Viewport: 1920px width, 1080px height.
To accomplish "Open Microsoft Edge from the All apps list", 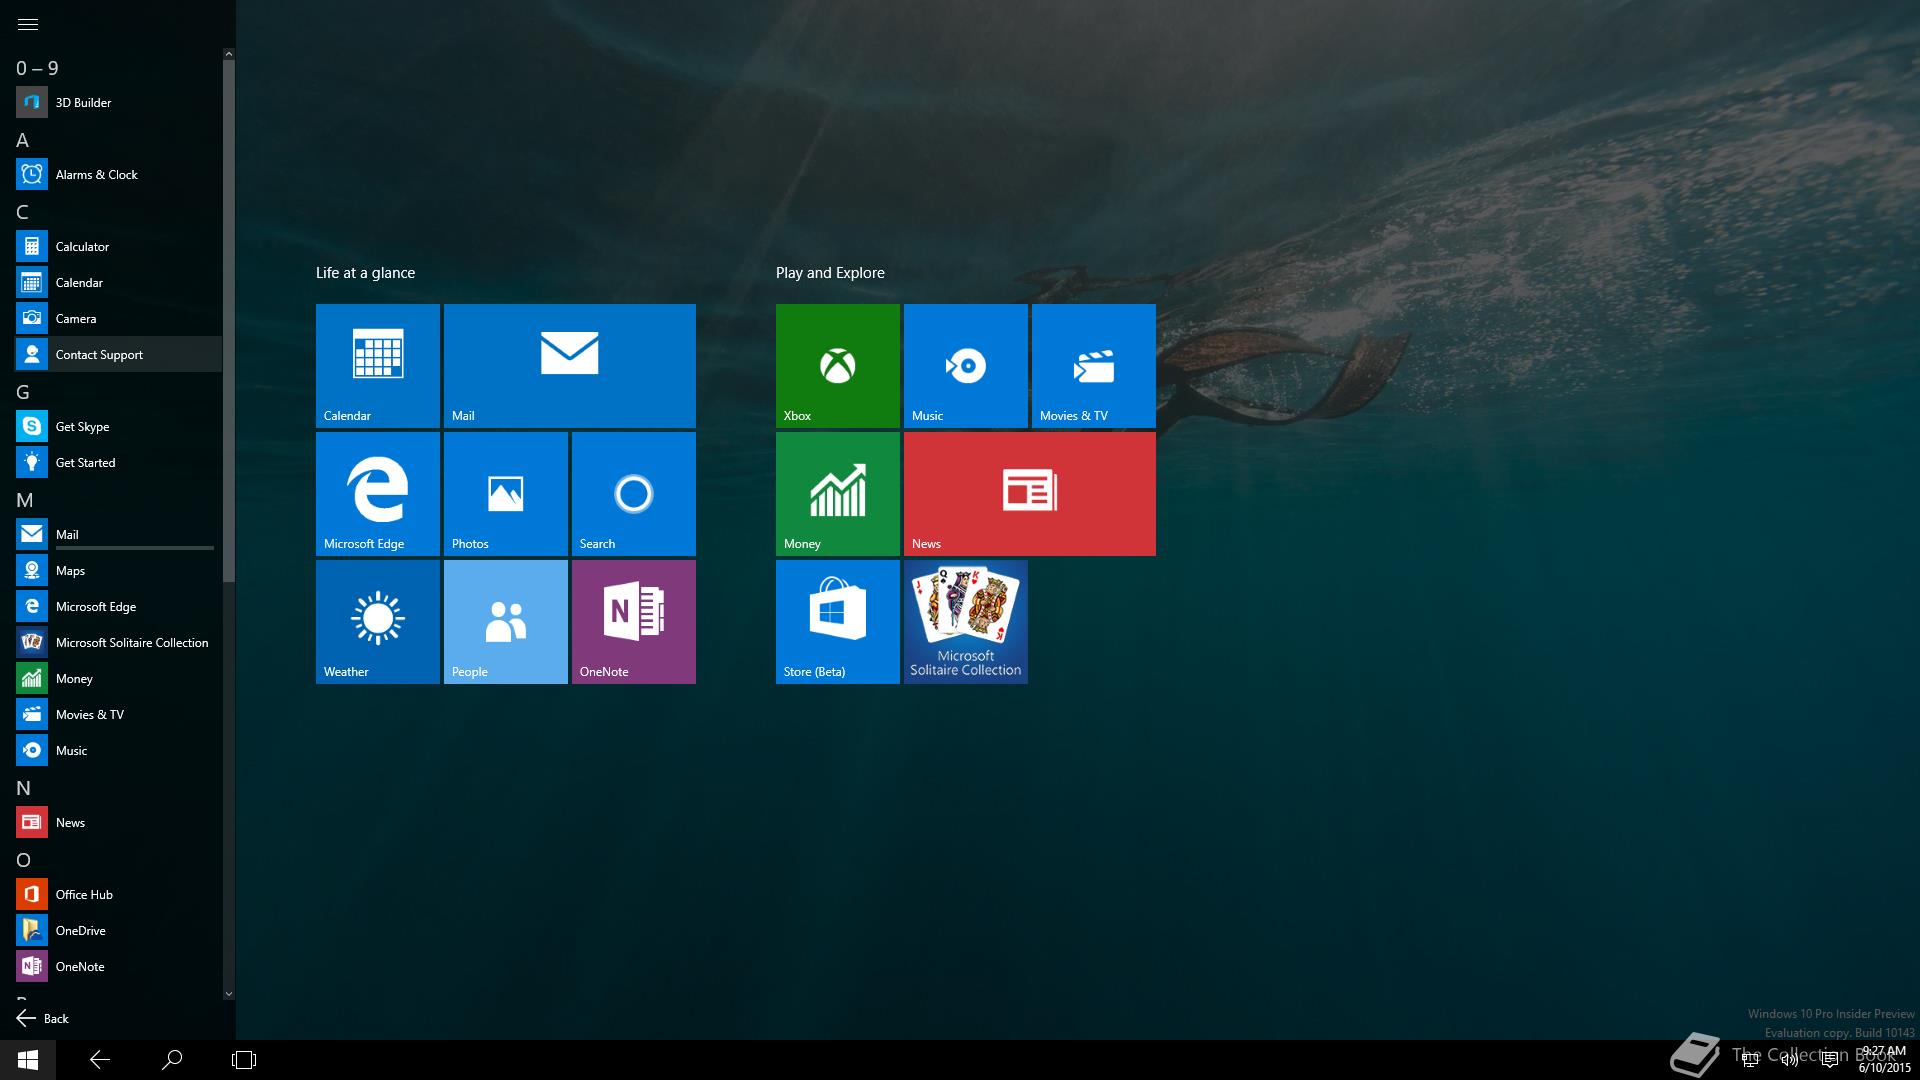I will (x=118, y=606).
